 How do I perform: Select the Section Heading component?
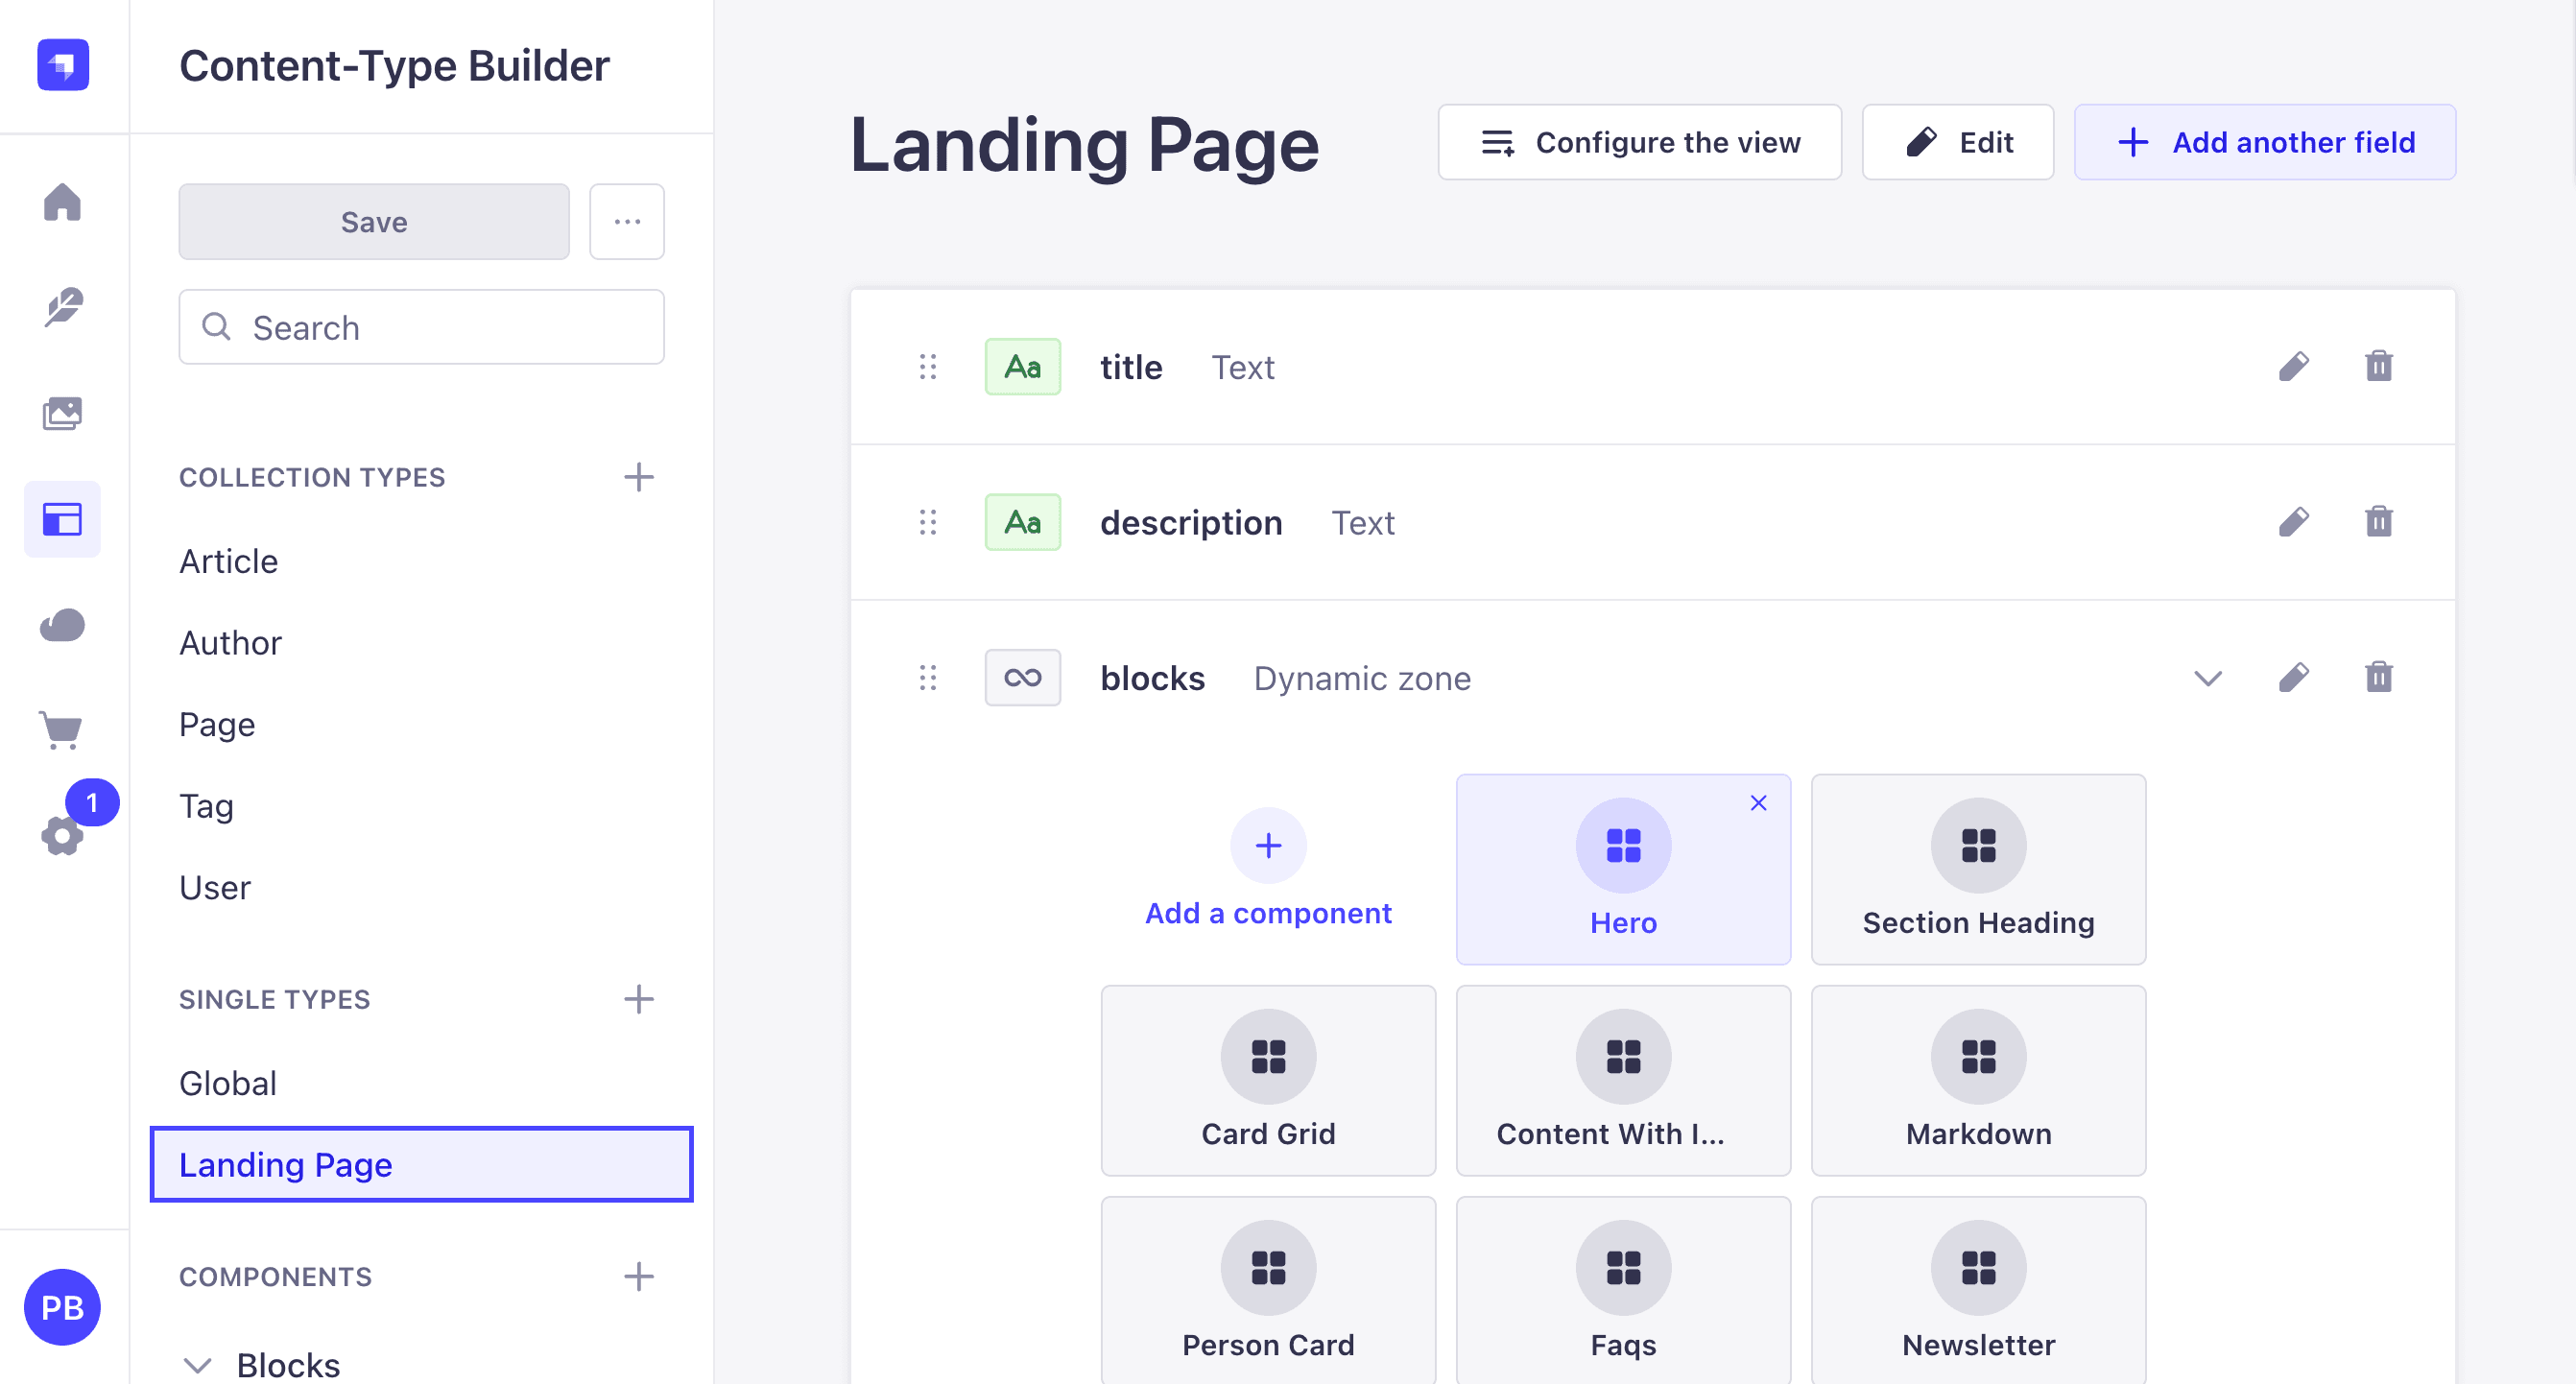pyautogui.click(x=1978, y=869)
